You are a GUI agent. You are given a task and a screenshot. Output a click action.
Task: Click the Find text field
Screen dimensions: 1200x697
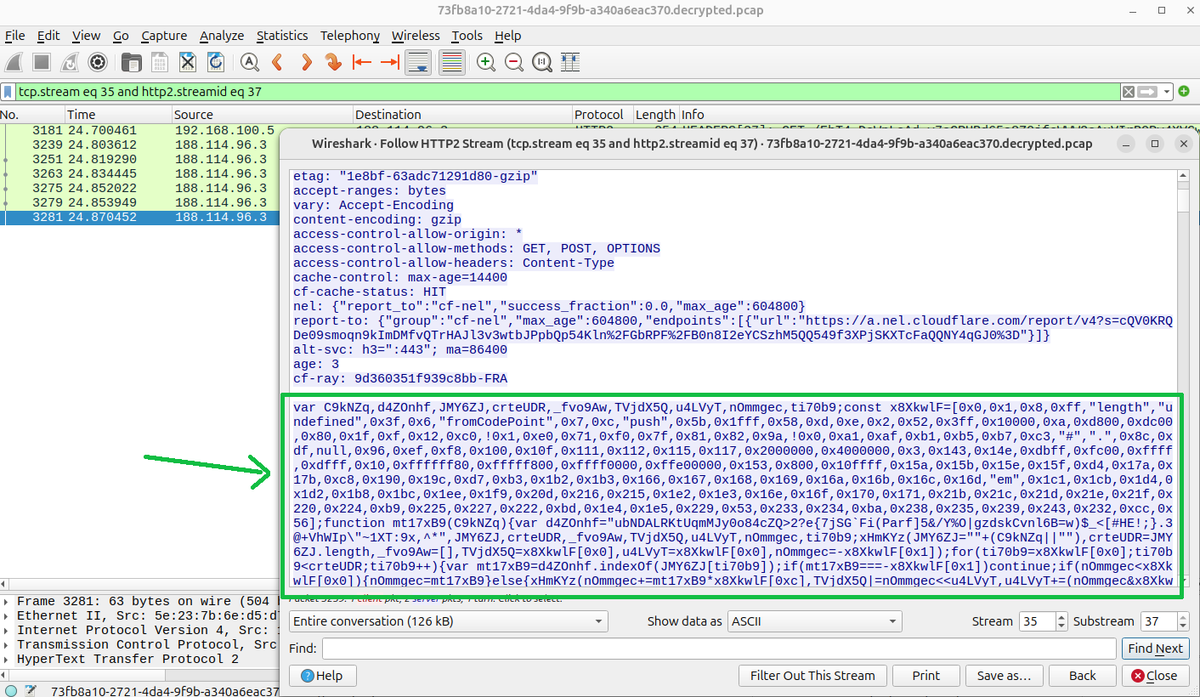point(718,649)
